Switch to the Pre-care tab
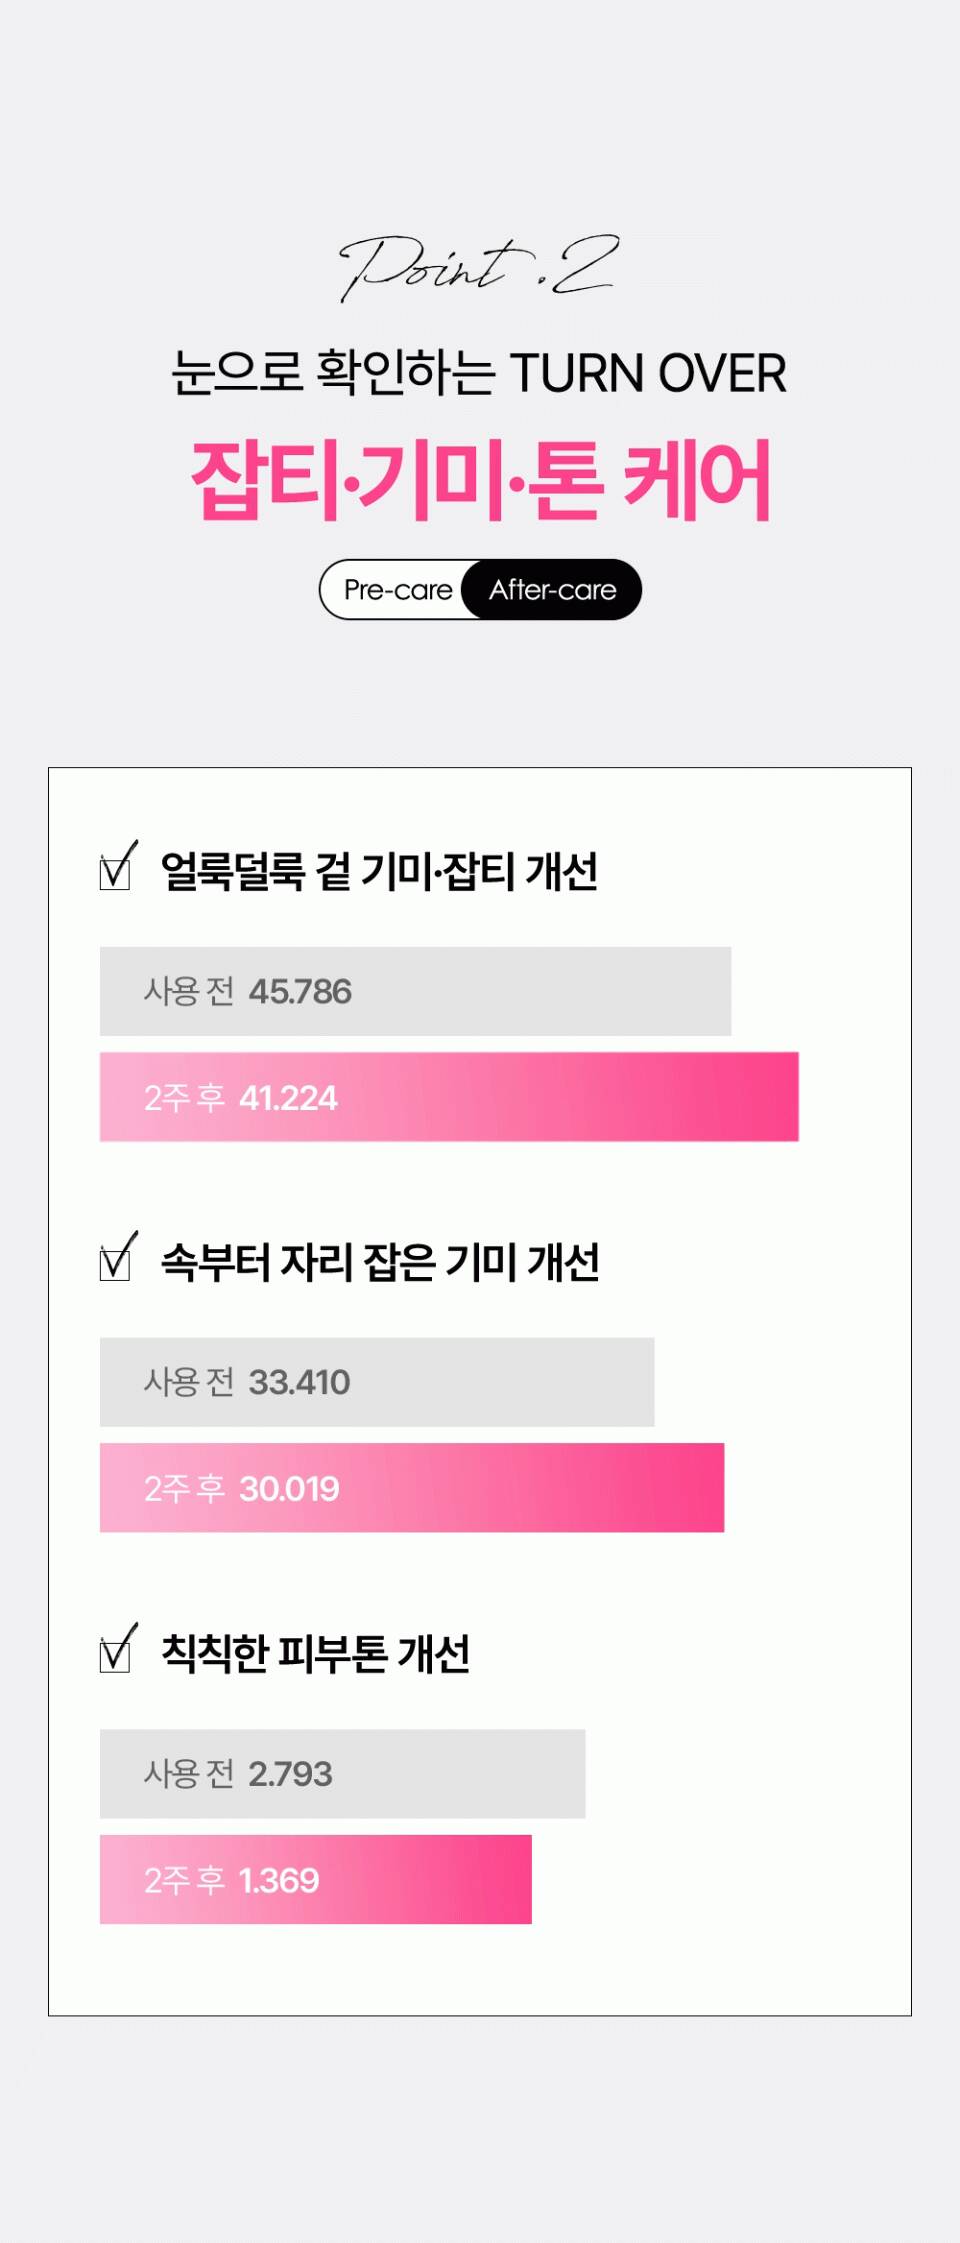Image resolution: width=960 pixels, height=2243 pixels. click(x=398, y=590)
